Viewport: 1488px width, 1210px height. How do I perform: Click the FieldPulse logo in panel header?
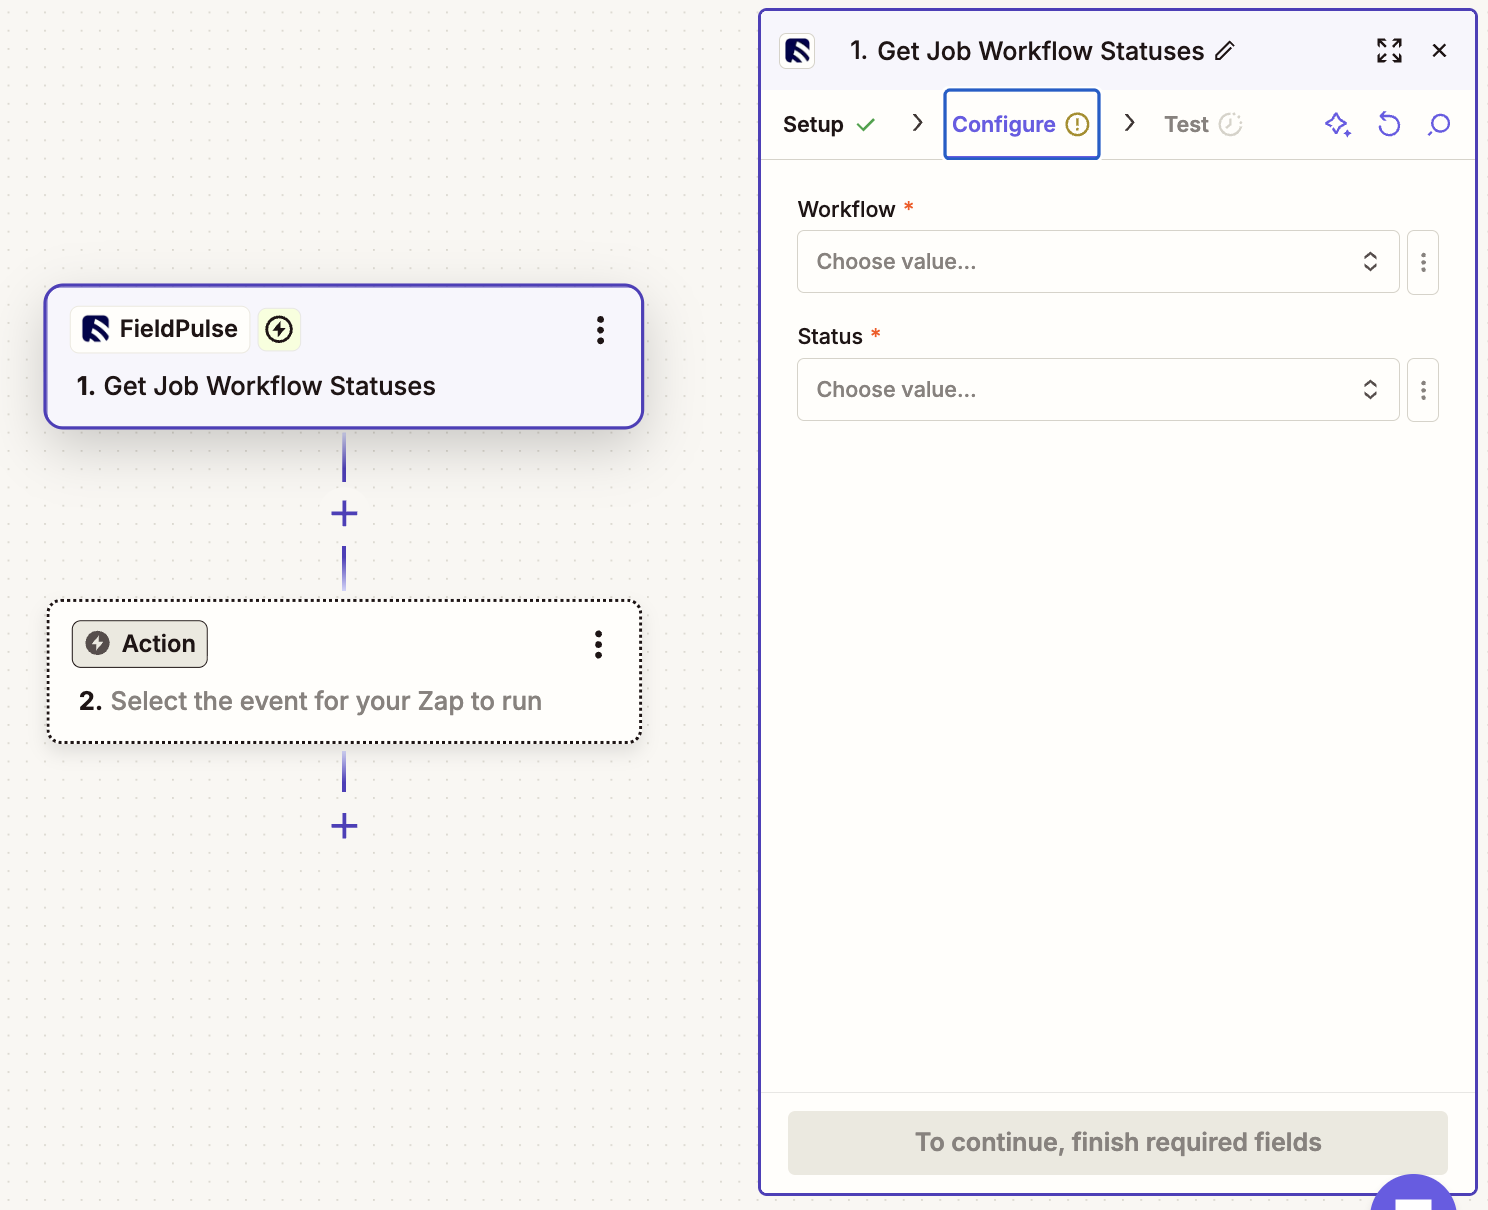coord(797,51)
